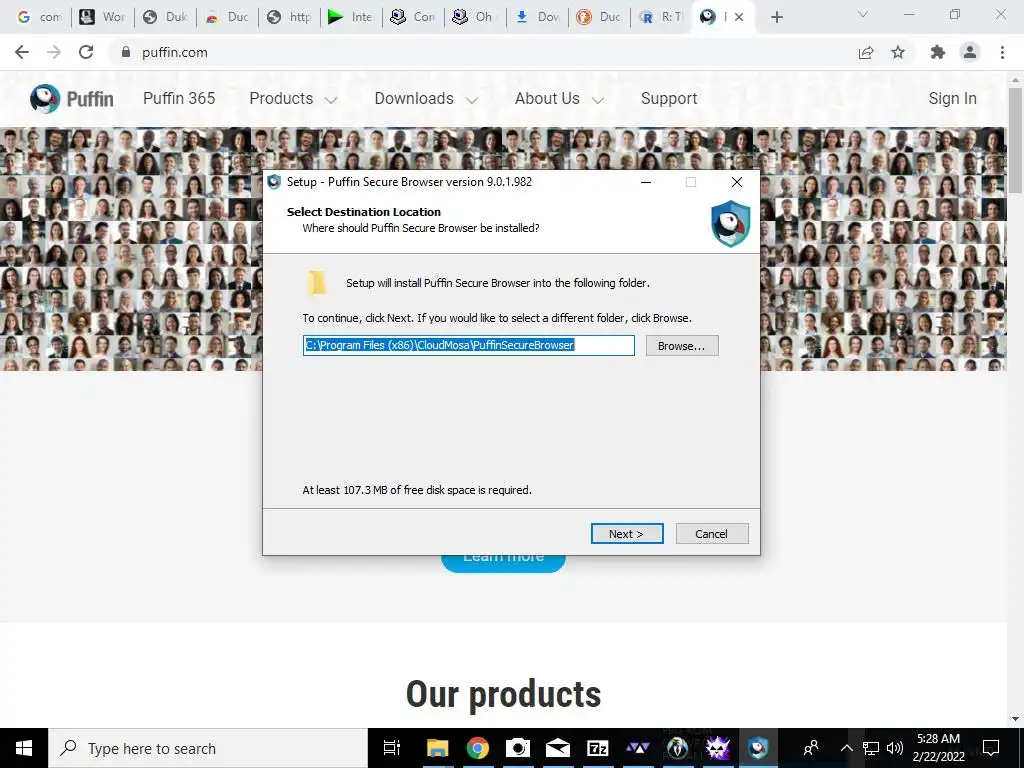Switch to the 'Inte' browser tab
This screenshot has width=1024, height=768.
coord(351,17)
